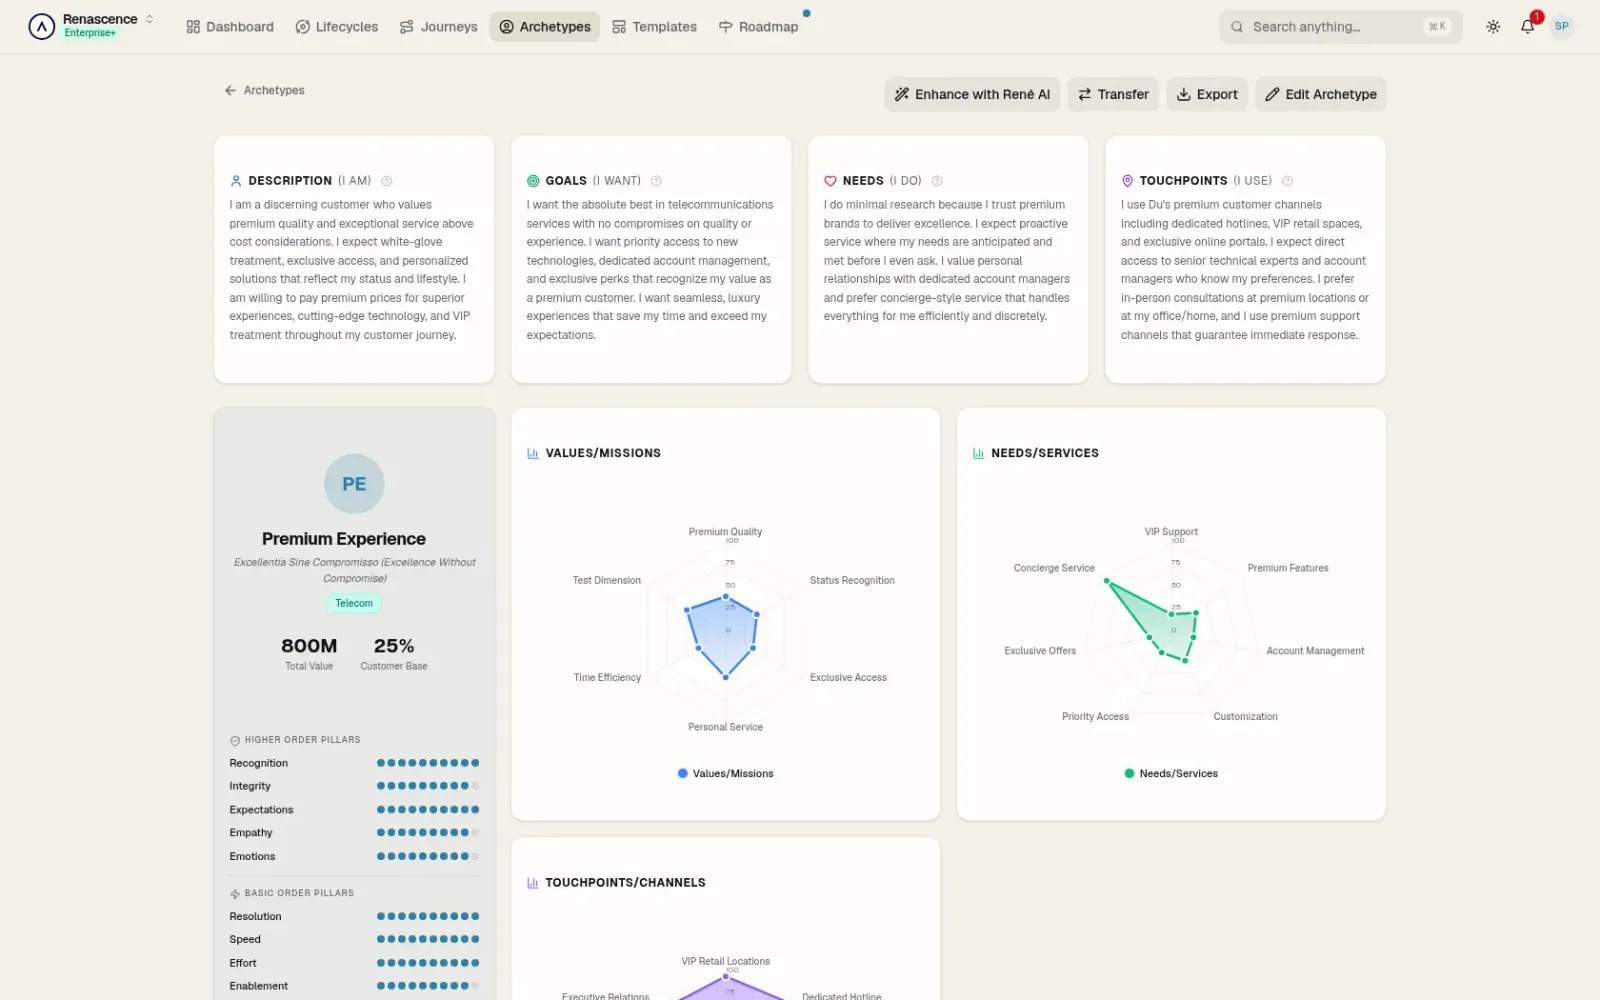Click the Touchpoints/Channels chart icon
This screenshot has height=1000, width=1600.
click(x=533, y=883)
